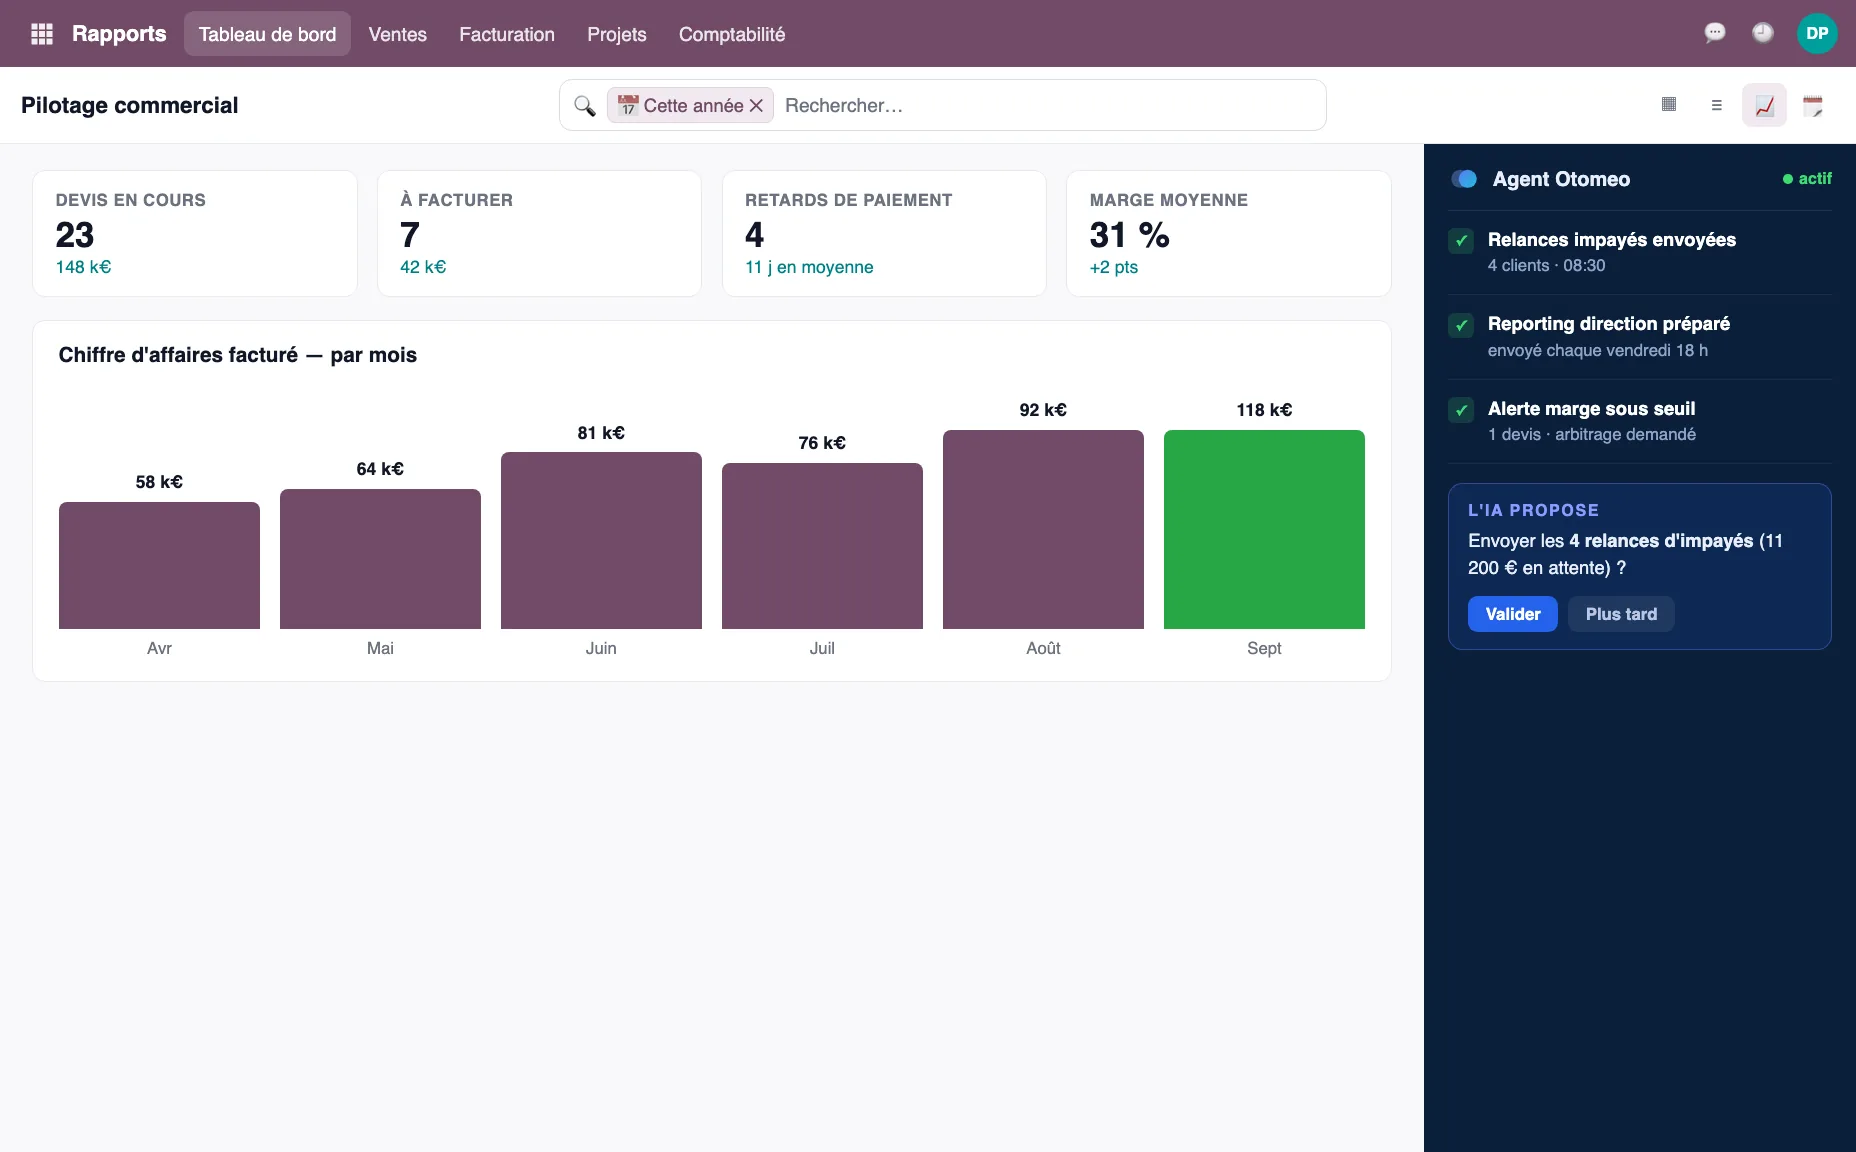Click the Avr bar in the chart
Image resolution: width=1856 pixels, height=1152 pixels.
tap(159, 565)
